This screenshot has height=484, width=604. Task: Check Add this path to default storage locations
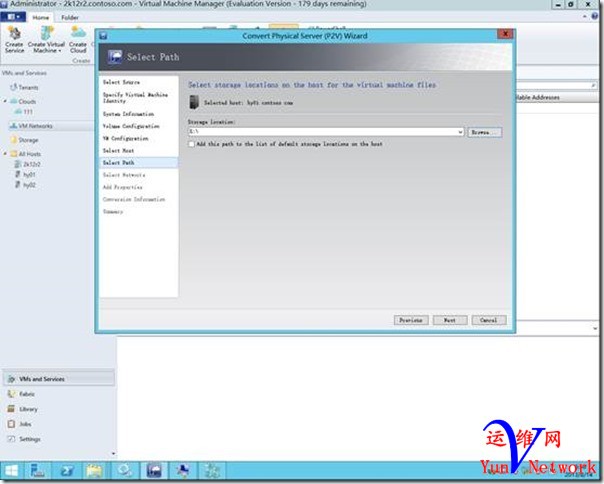click(x=191, y=144)
